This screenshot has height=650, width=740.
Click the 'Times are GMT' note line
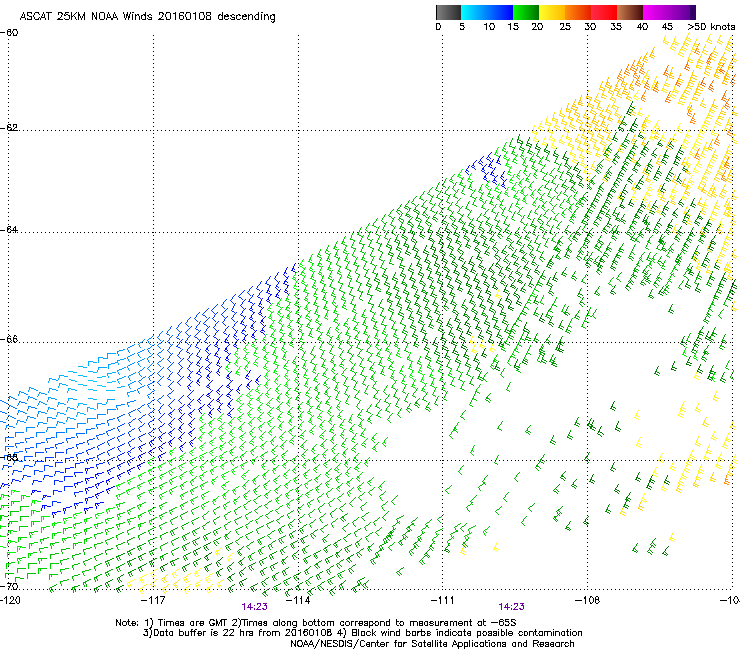pyautogui.click(x=316, y=623)
